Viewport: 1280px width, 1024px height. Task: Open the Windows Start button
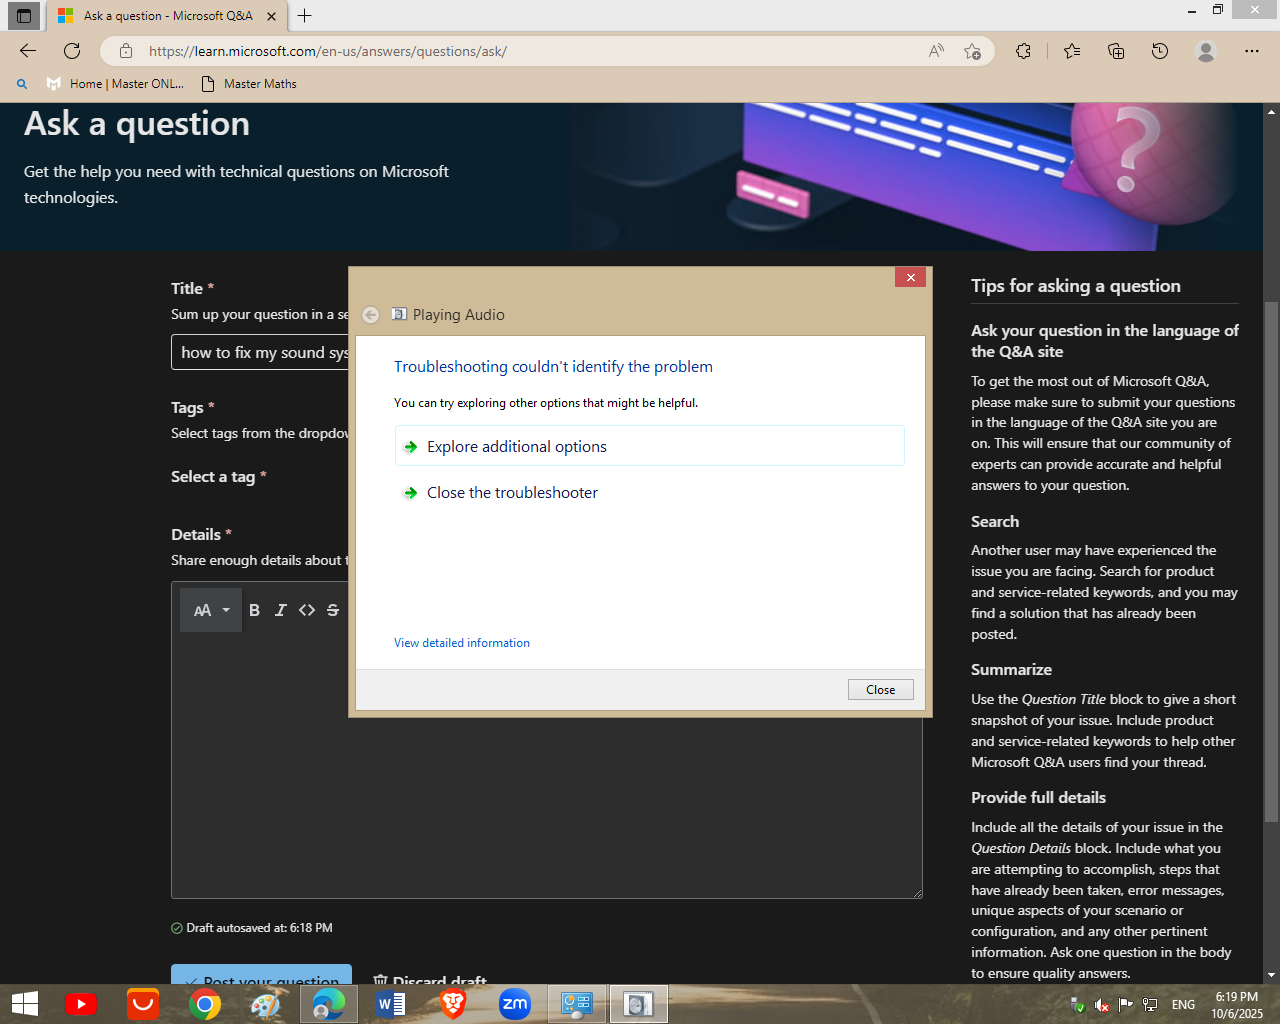click(24, 1004)
